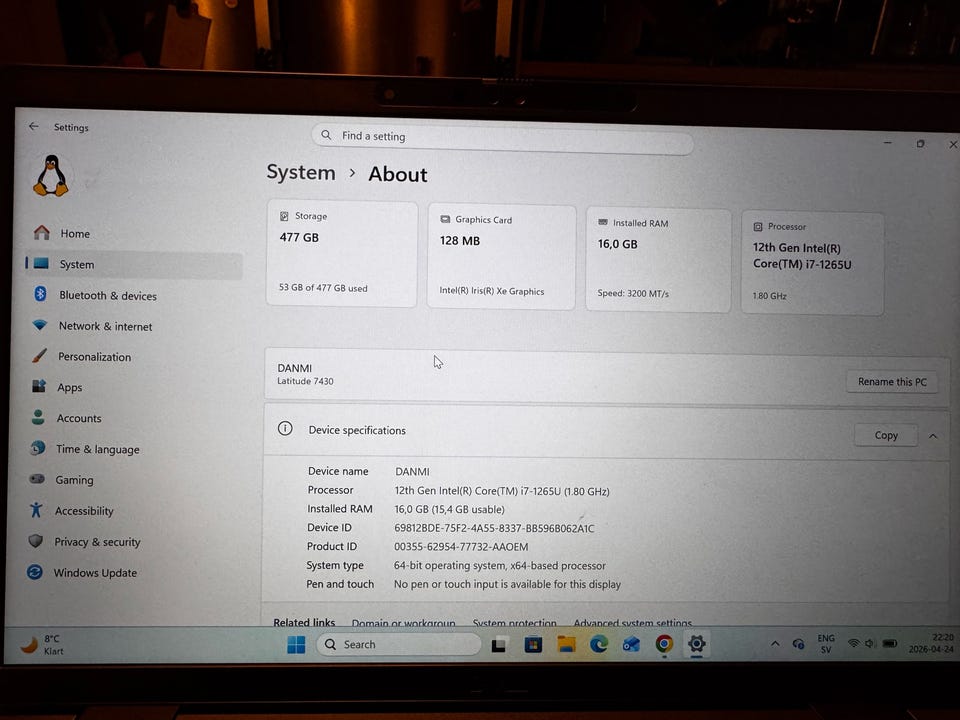
Task: Click the Product ID value 00355-62954-77732-AAOEM
Action: coord(461,547)
